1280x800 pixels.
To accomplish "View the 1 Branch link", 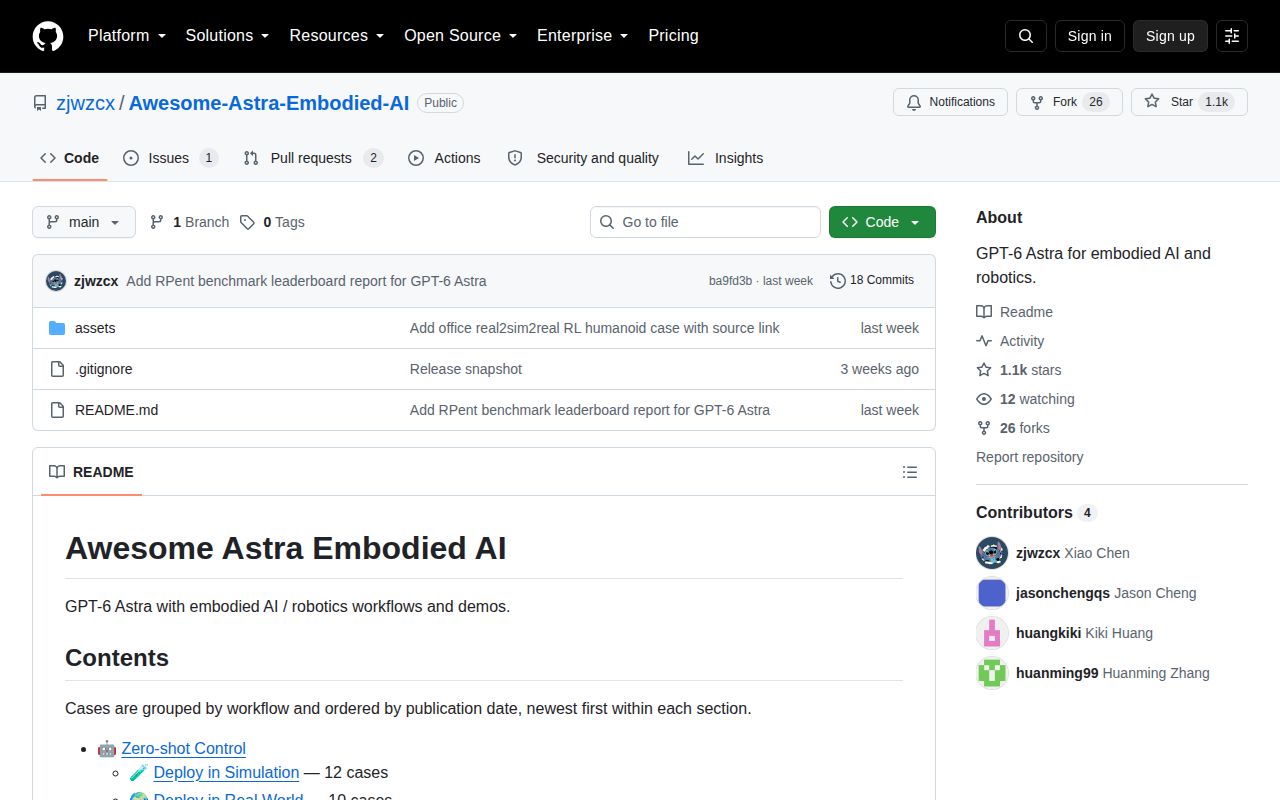I will (189, 222).
